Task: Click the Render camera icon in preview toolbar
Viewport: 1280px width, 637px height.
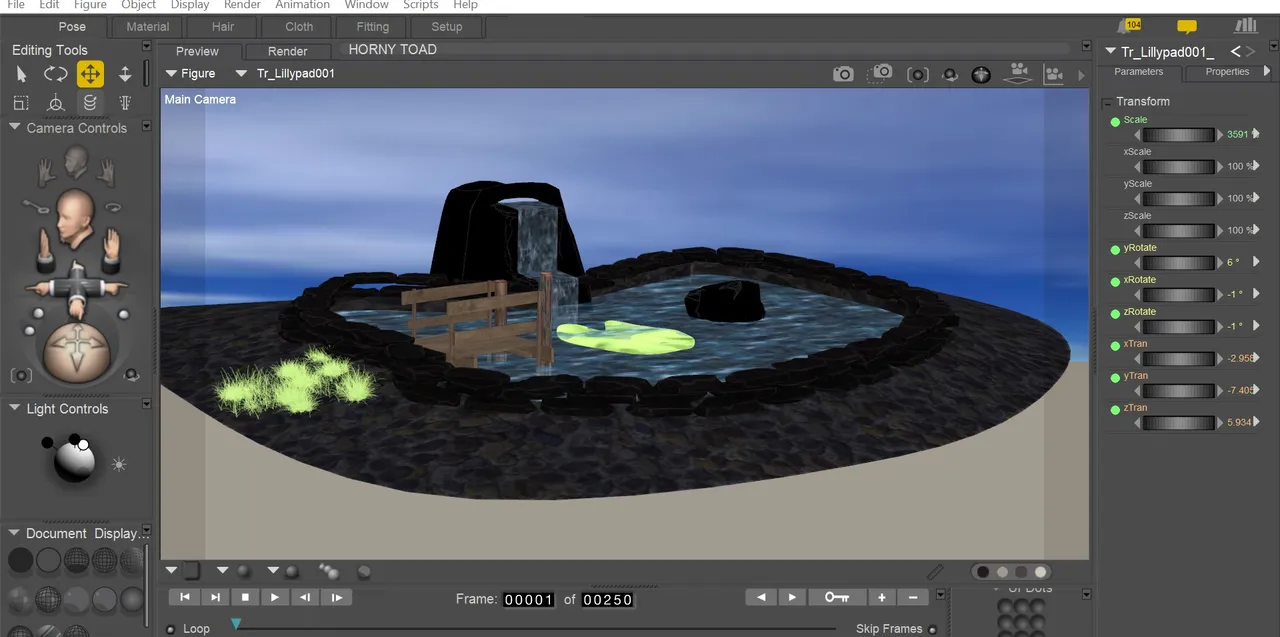Action: click(843, 74)
